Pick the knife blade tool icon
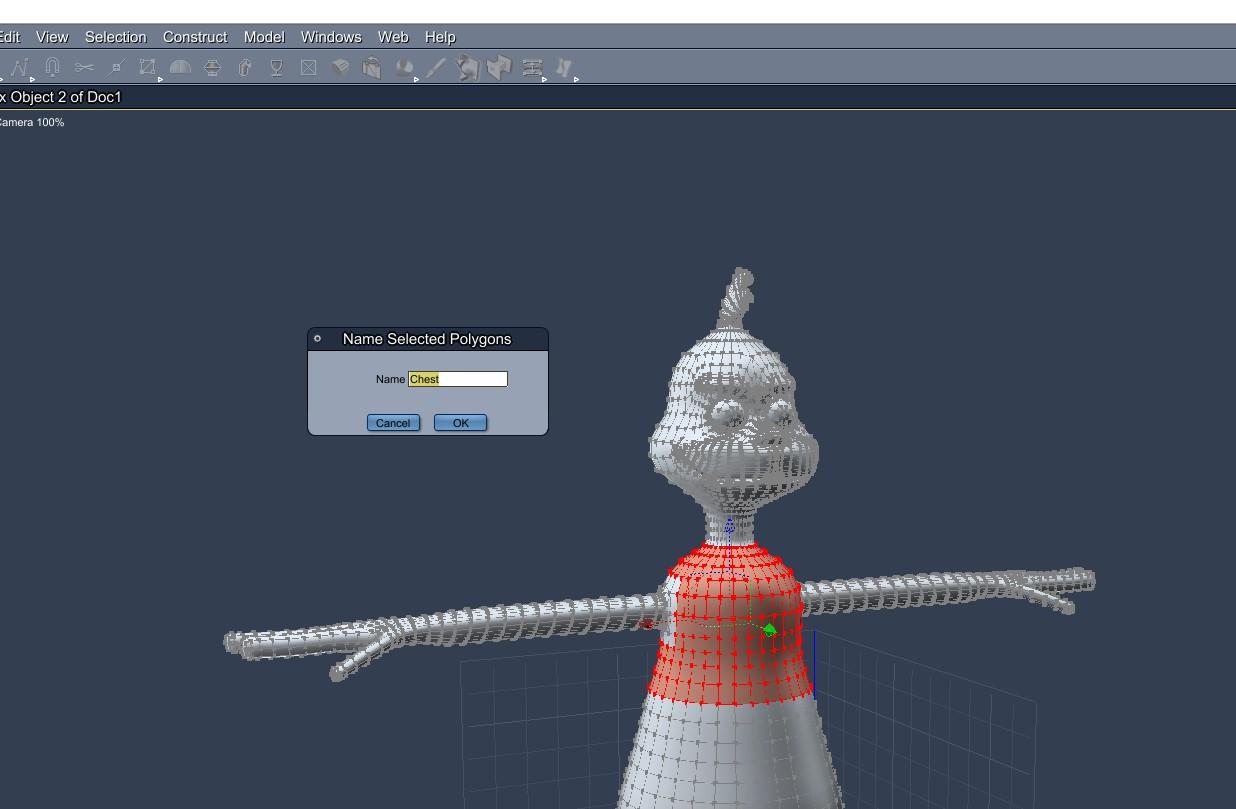This screenshot has height=809, width=1236. (x=436, y=67)
